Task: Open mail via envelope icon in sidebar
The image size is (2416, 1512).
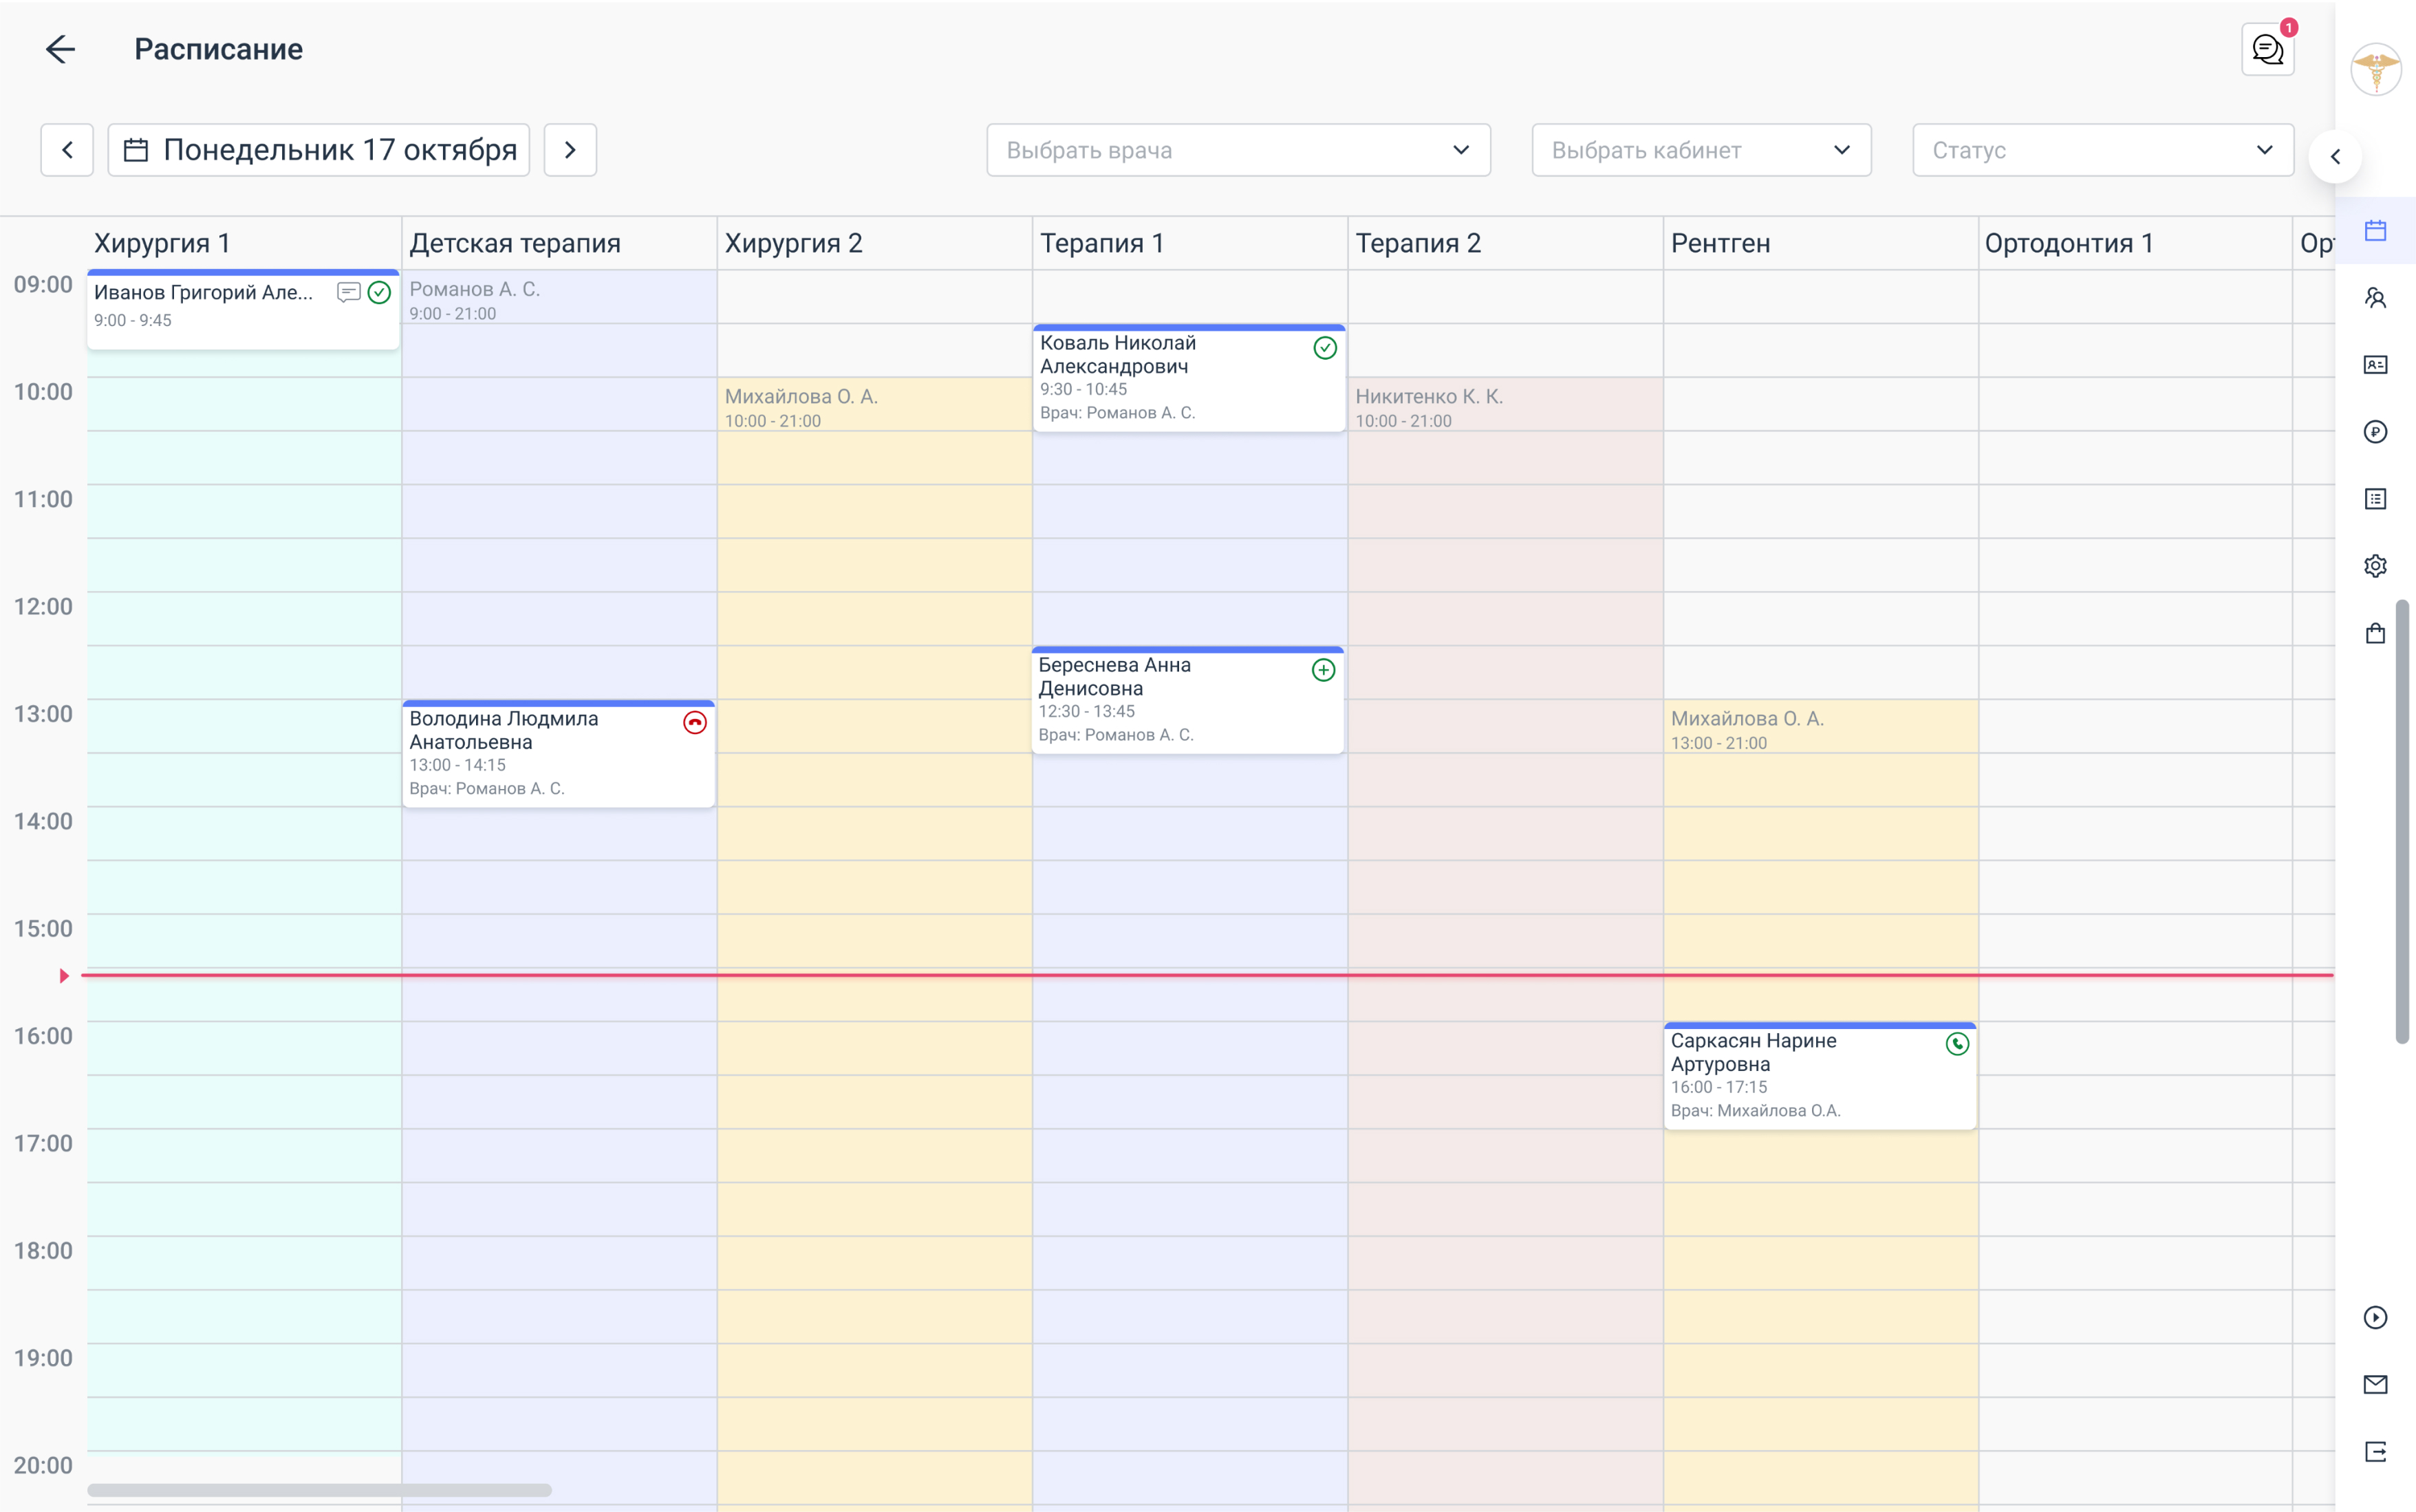Action: click(x=2376, y=1384)
